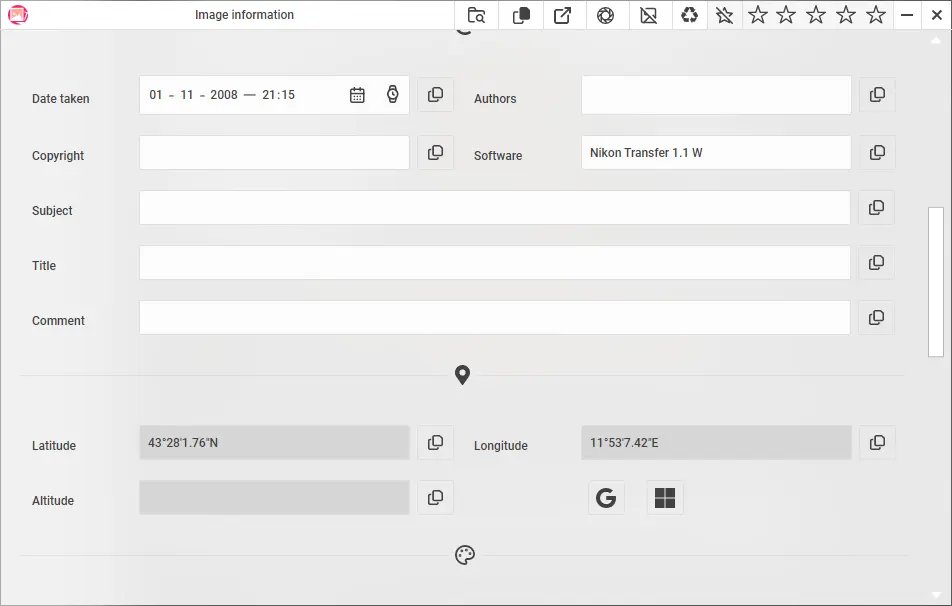The image size is (952, 606).
Task: Click into the empty Authors field
Action: (x=715, y=94)
